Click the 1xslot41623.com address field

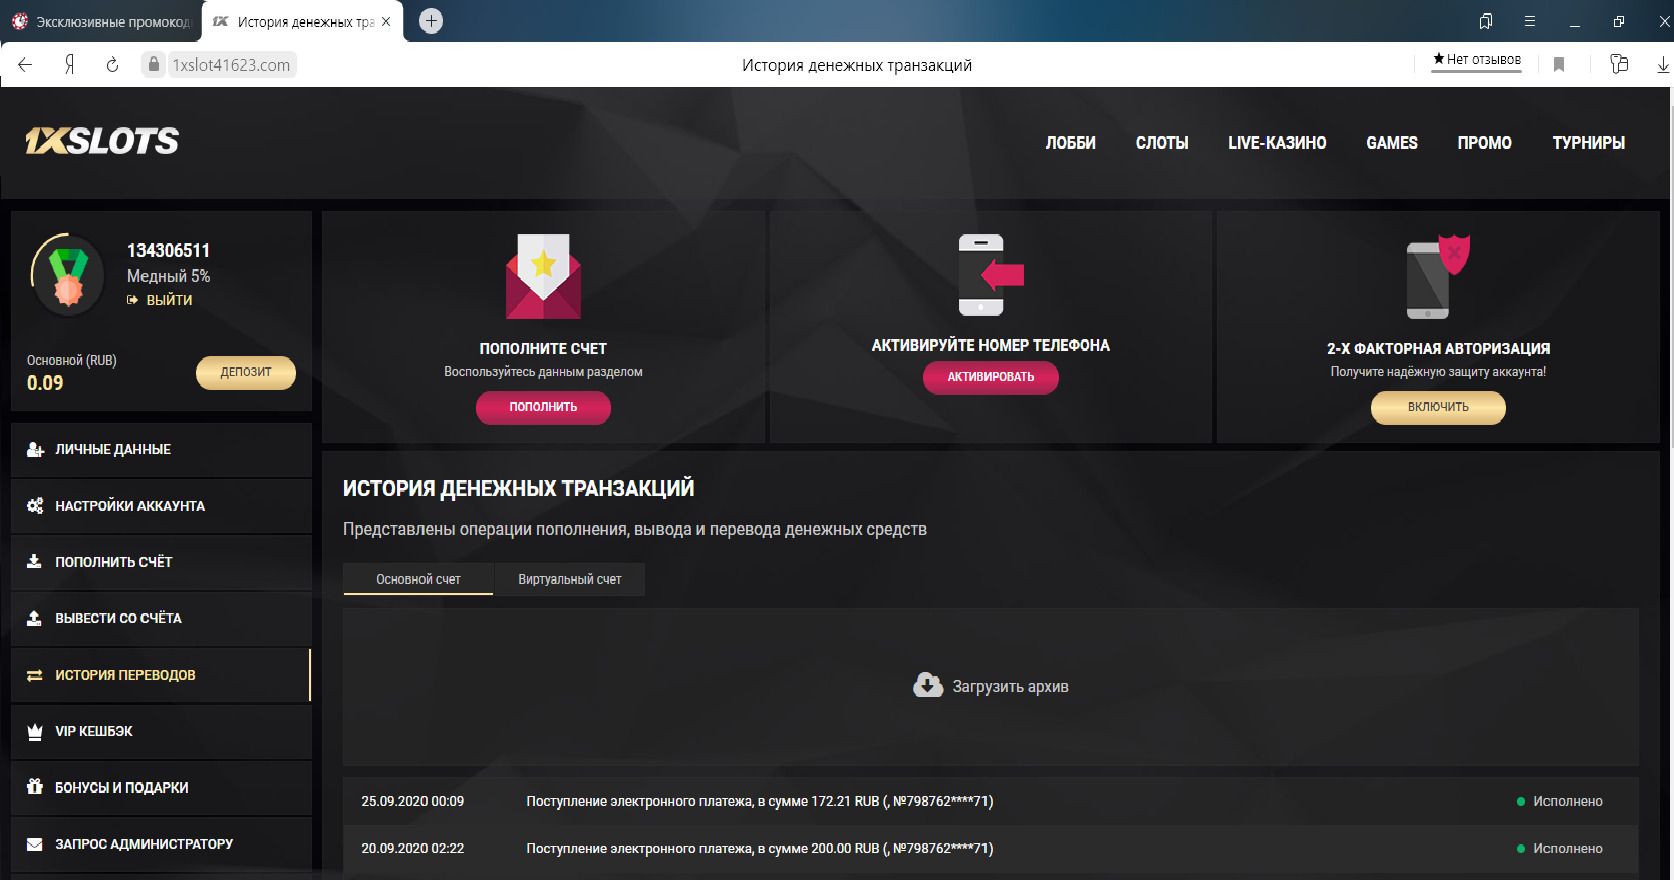coord(231,65)
